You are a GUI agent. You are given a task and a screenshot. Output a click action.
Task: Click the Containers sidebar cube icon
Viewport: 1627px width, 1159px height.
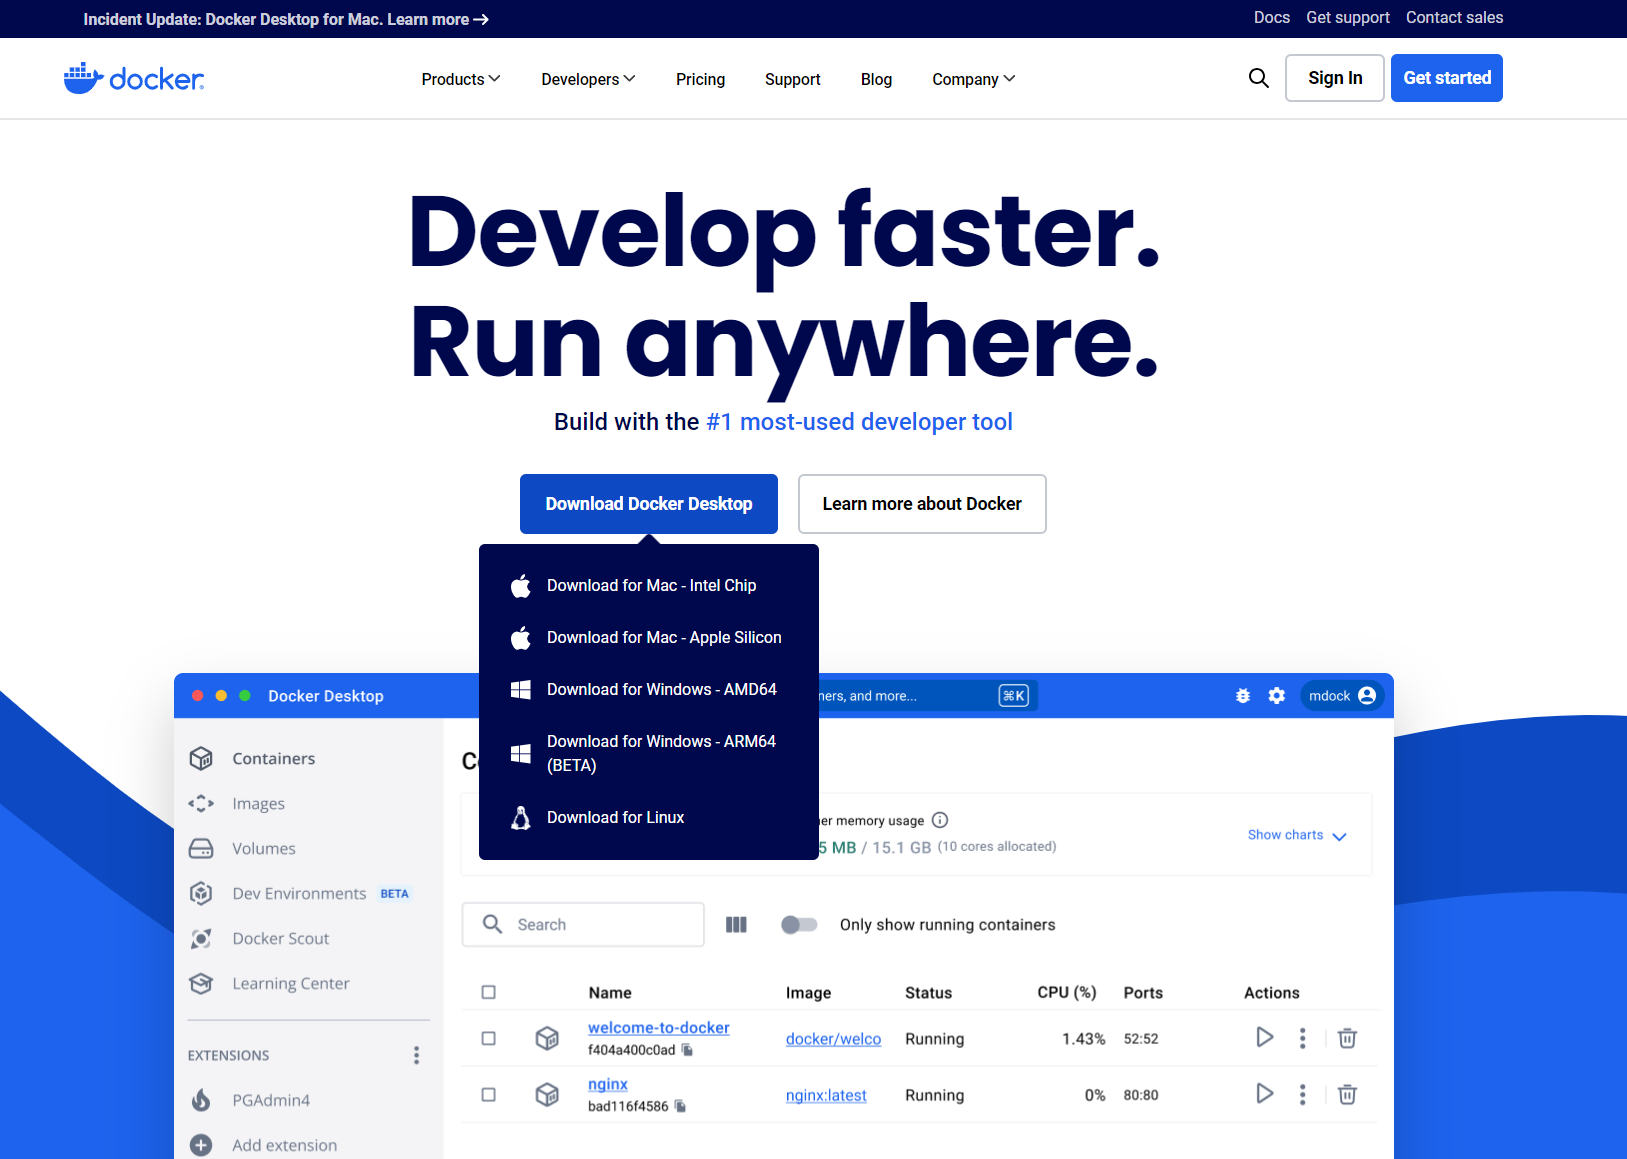pos(201,758)
